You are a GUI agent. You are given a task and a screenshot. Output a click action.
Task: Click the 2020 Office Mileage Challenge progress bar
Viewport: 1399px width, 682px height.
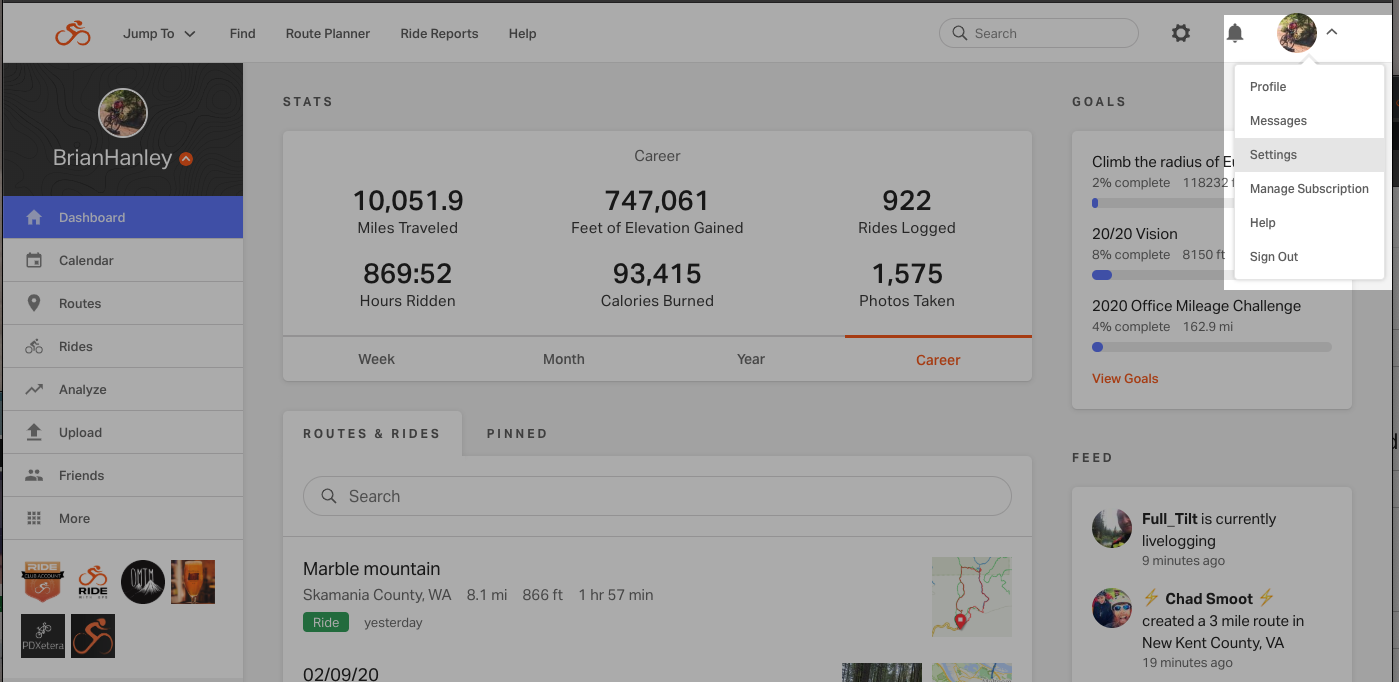(1212, 347)
